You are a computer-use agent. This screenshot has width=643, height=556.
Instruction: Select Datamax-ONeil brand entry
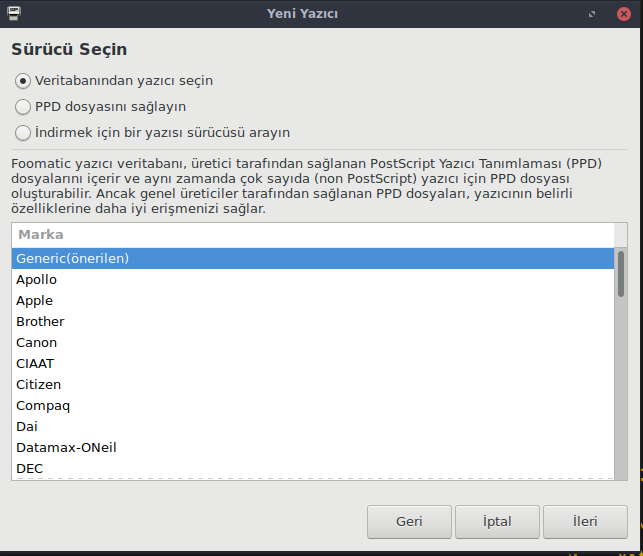pyautogui.click(x=66, y=447)
